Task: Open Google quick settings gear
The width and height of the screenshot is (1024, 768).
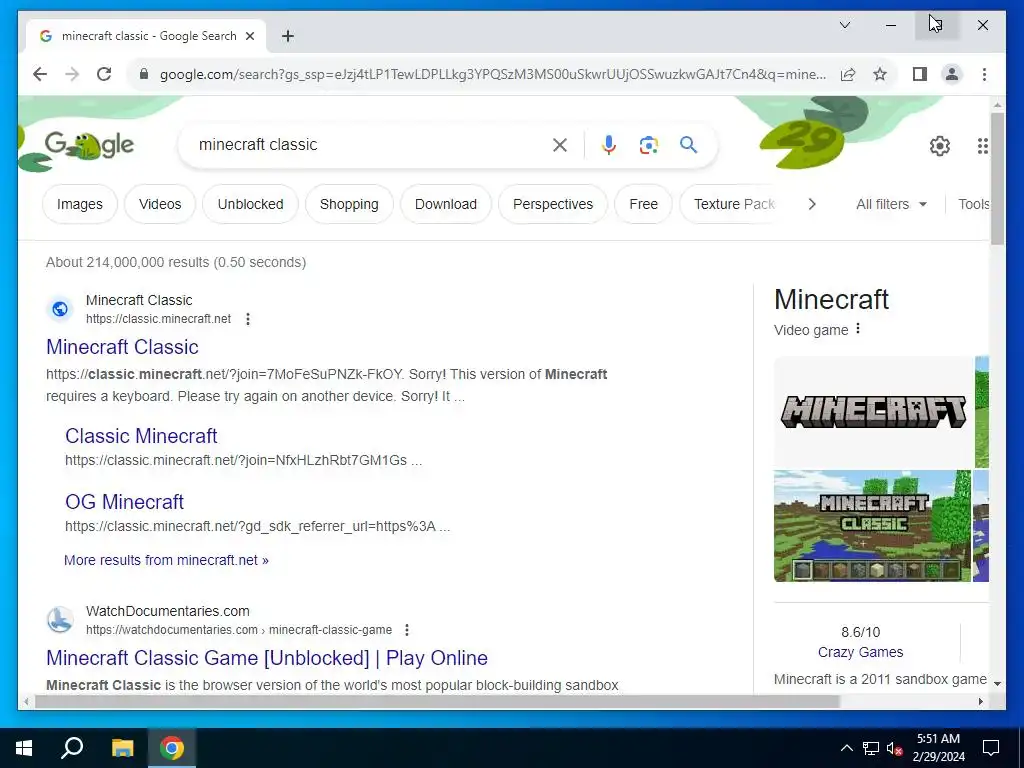Action: pyautogui.click(x=939, y=146)
